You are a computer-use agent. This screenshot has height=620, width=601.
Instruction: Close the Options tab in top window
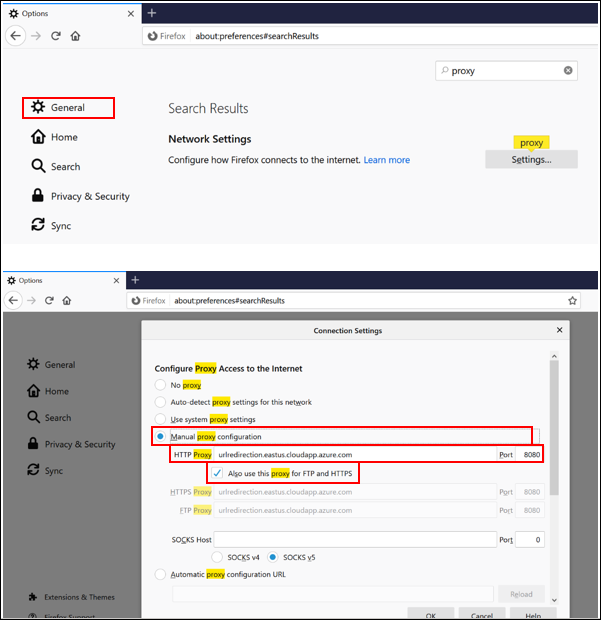pyautogui.click(x=130, y=14)
